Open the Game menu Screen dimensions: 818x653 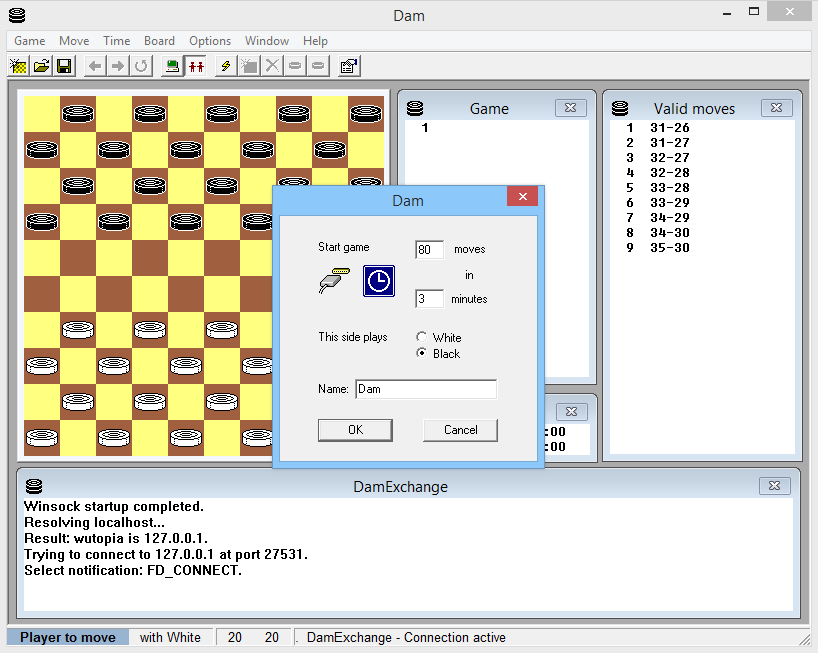tap(30, 41)
